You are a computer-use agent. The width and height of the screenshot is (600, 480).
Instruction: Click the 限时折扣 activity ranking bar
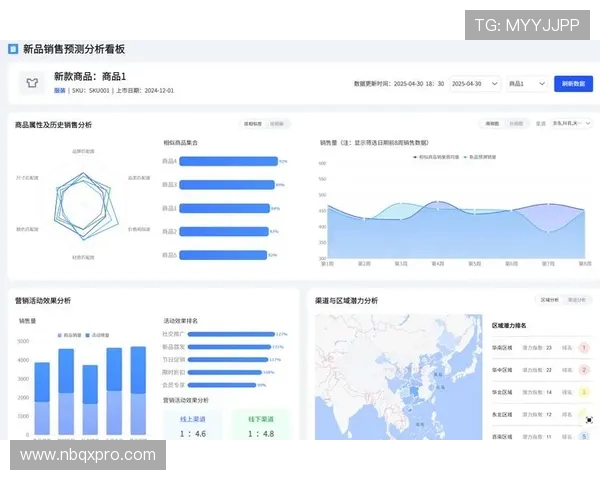click(225, 372)
